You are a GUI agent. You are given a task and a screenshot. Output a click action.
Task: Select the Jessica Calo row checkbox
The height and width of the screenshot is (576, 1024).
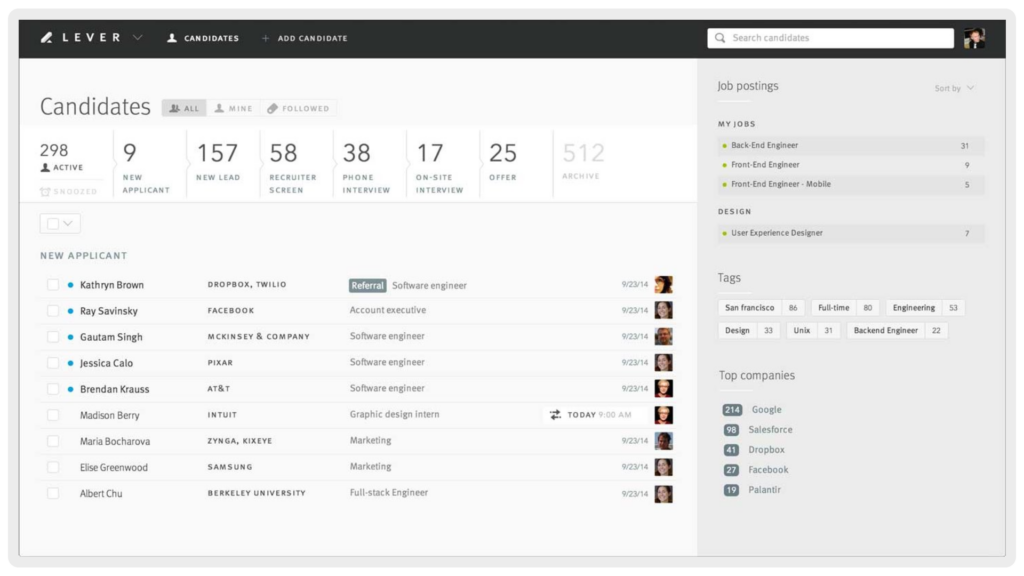pos(53,363)
